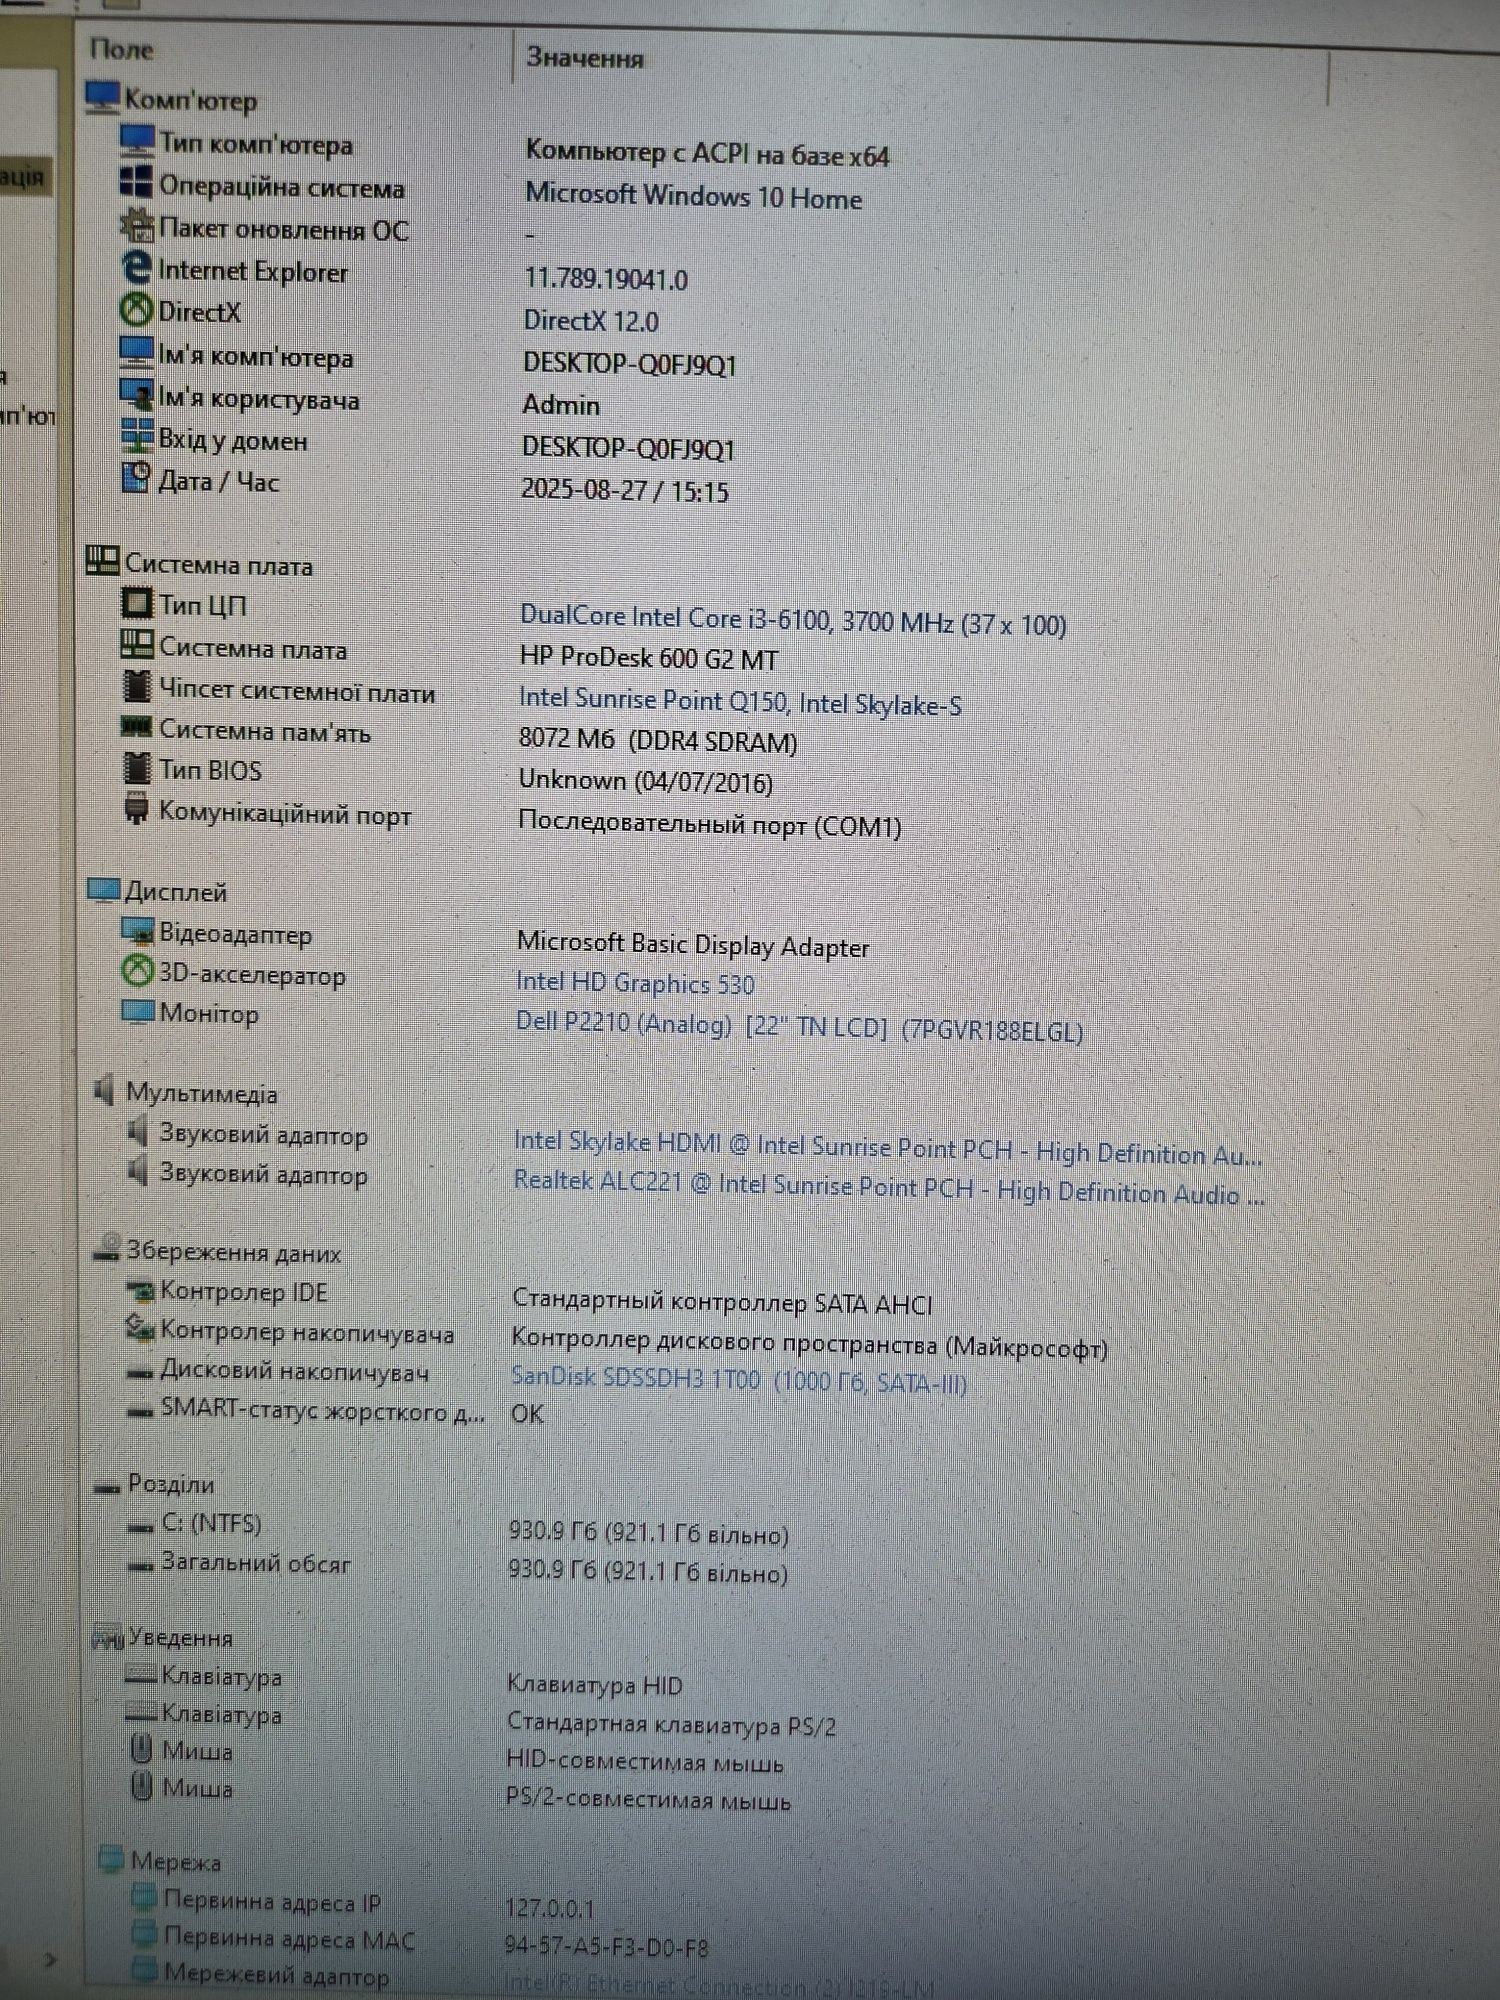Viewport: 1500px width, 2000px height.
Task: Click the DirectX Xbox icon
Action: coord(136,310)
